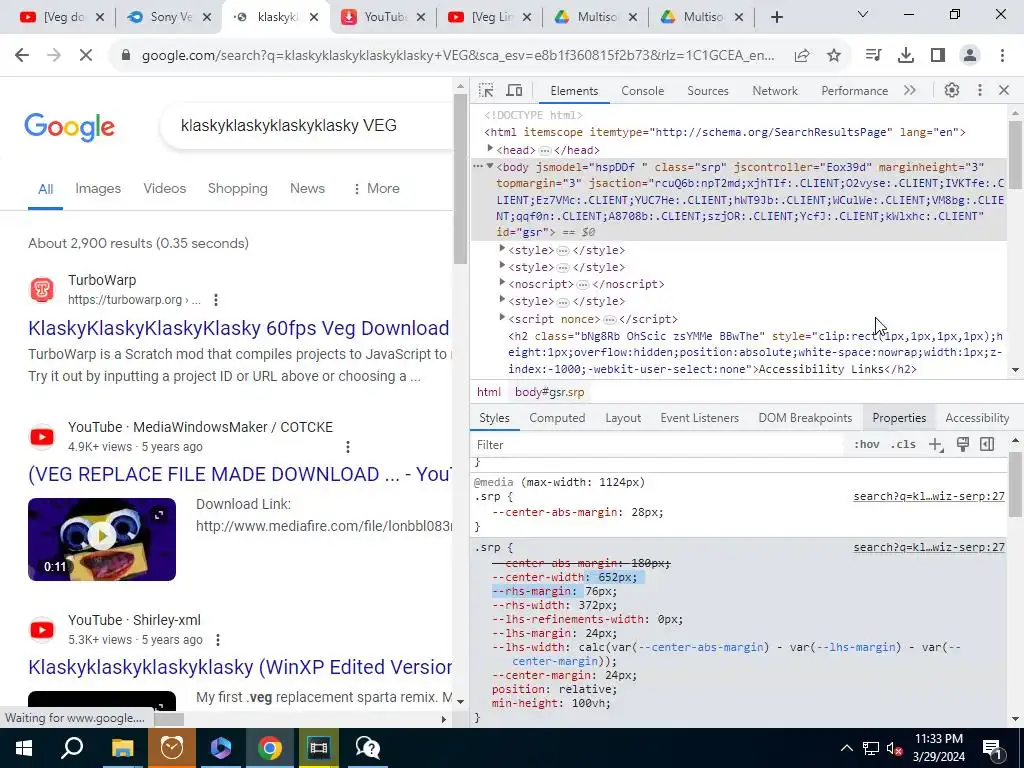Open the three-dot menu for TurboWarp result
Image resolution: width=1024 pixels, height=768 pixels.
click(x=216, y=300)
